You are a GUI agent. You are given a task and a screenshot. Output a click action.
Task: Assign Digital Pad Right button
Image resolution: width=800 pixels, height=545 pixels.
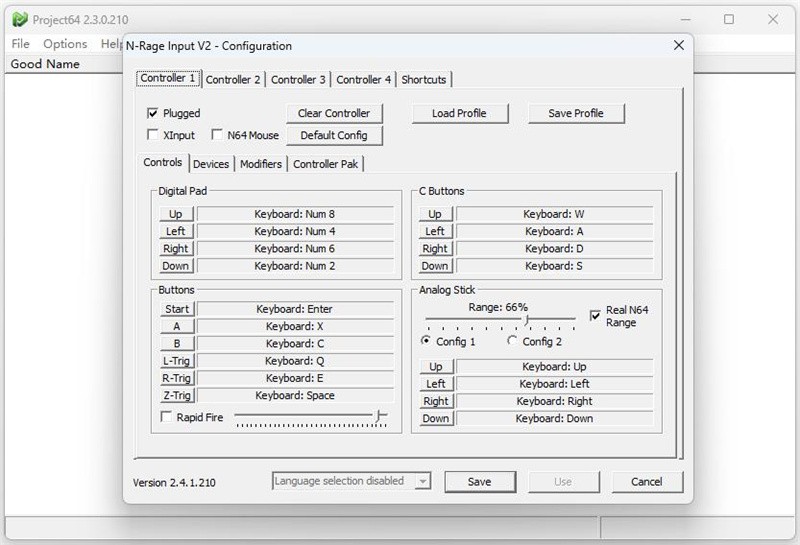(x=176, y=249)
